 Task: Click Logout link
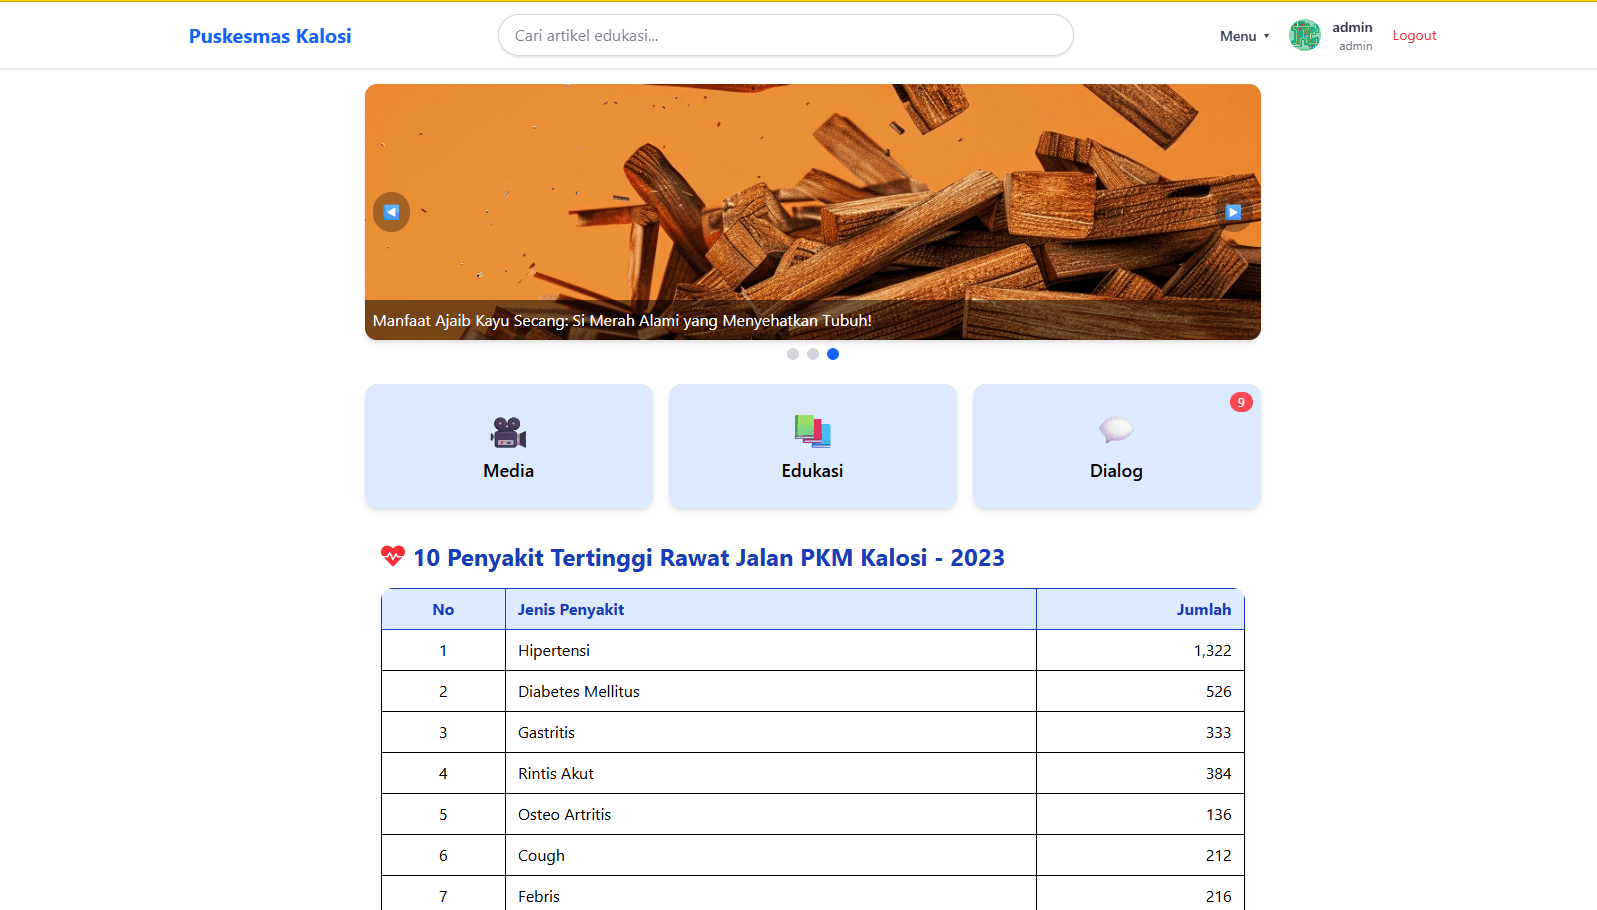tap(1414, 35)
